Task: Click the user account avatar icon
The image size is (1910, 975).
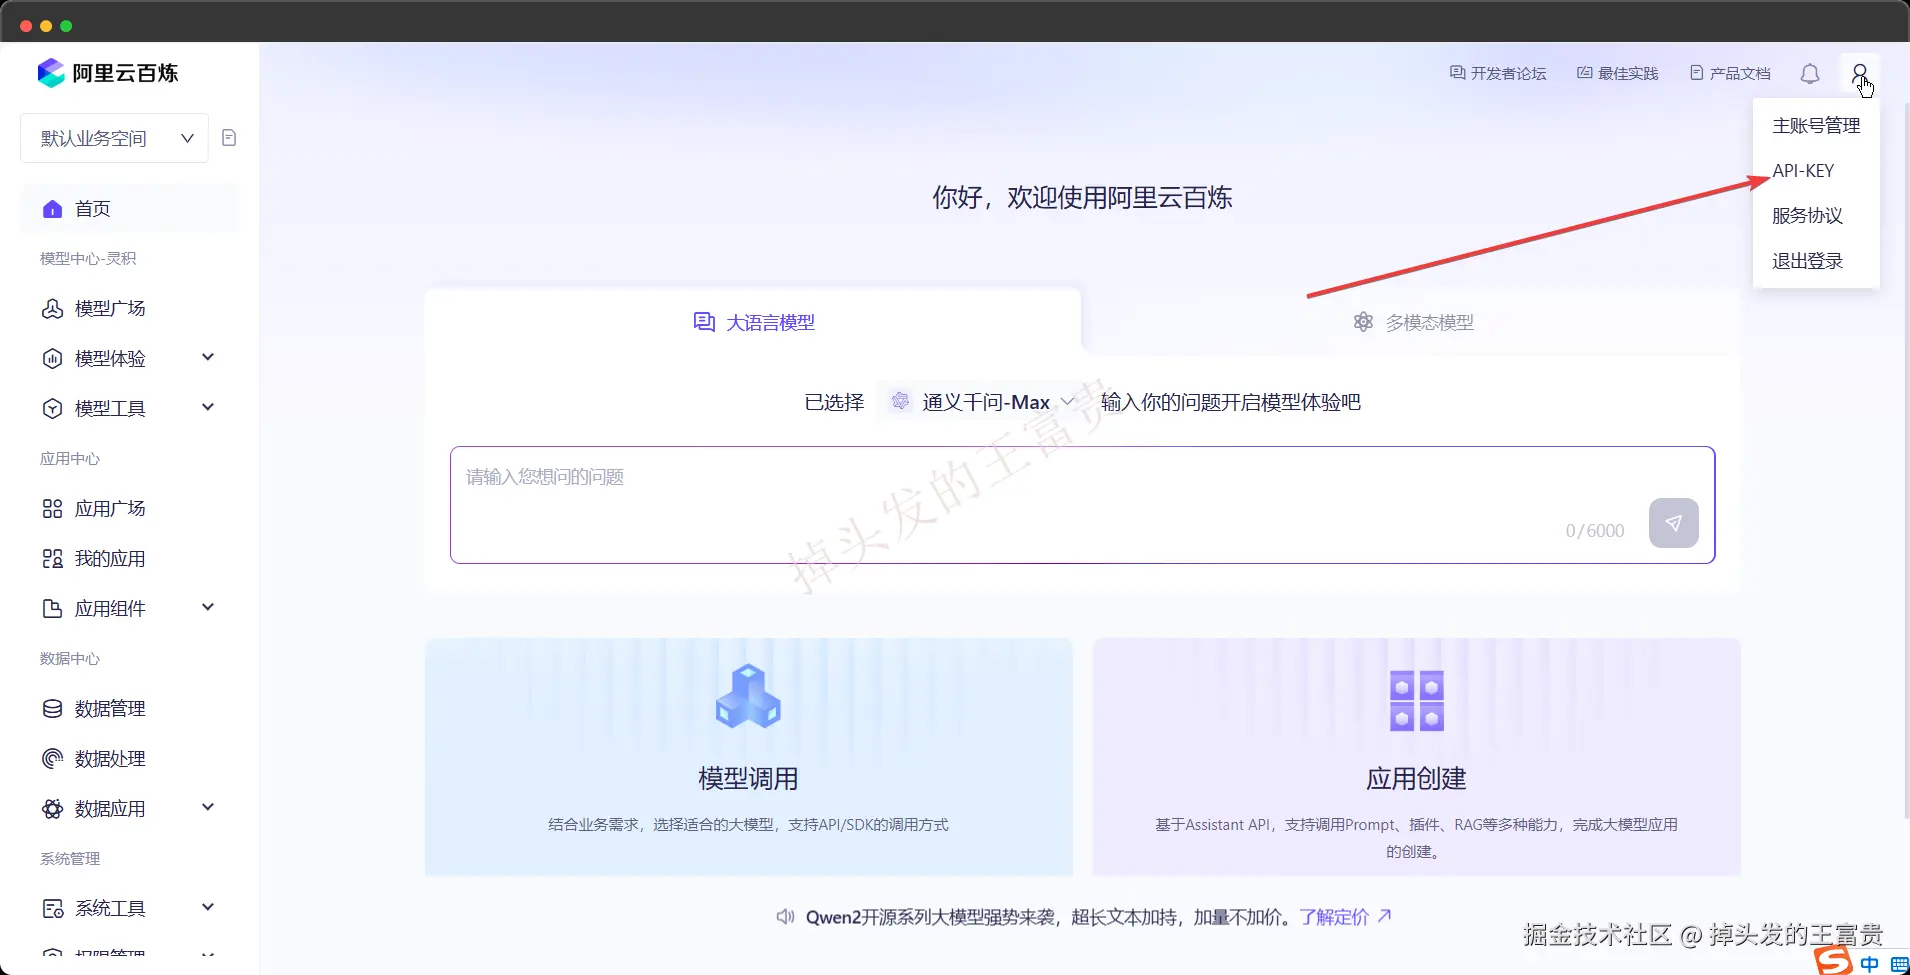Action: pyautogui.click(x=1860, y=74)
